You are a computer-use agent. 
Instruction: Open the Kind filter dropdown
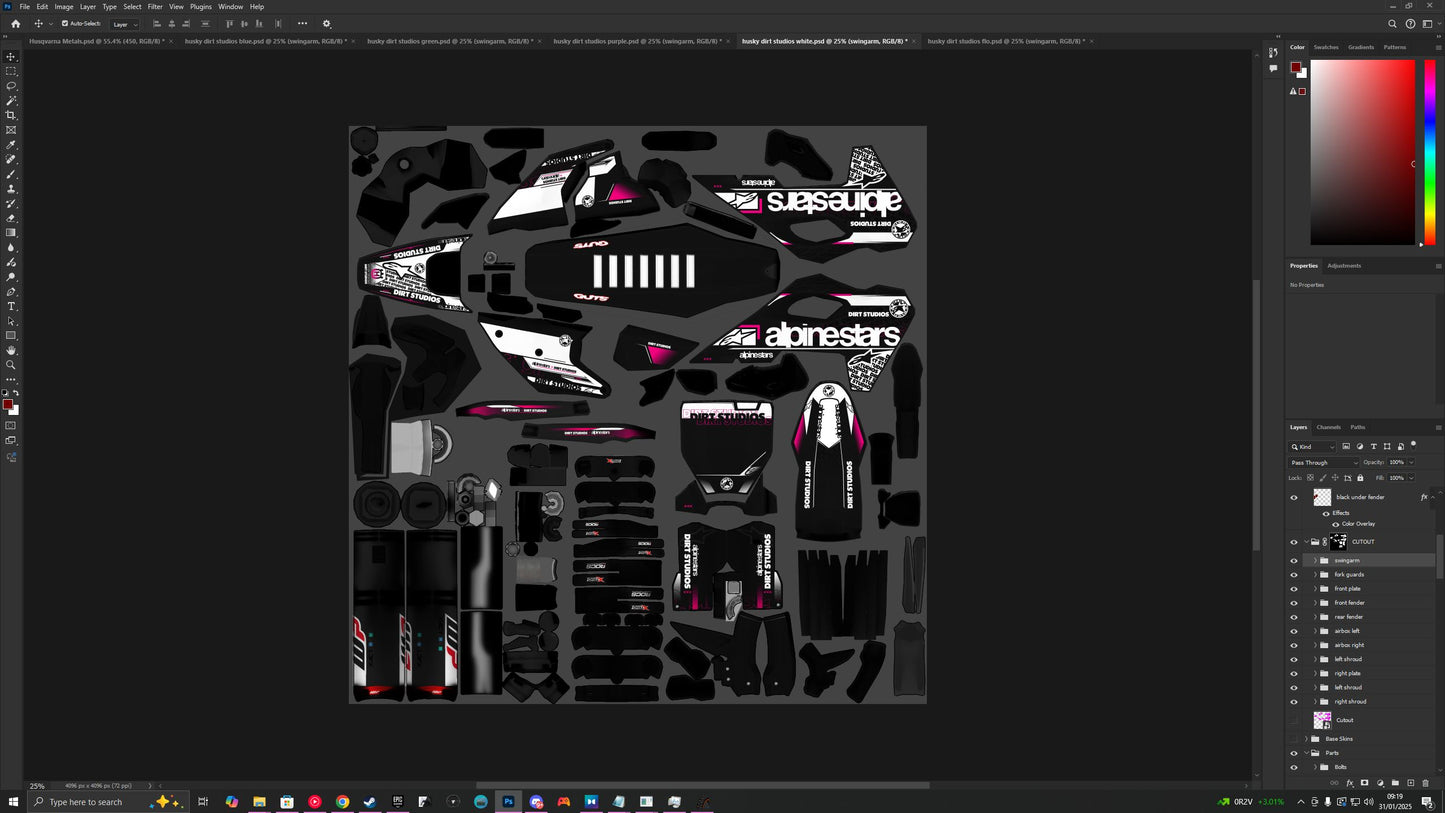[x=1312, y=447]
